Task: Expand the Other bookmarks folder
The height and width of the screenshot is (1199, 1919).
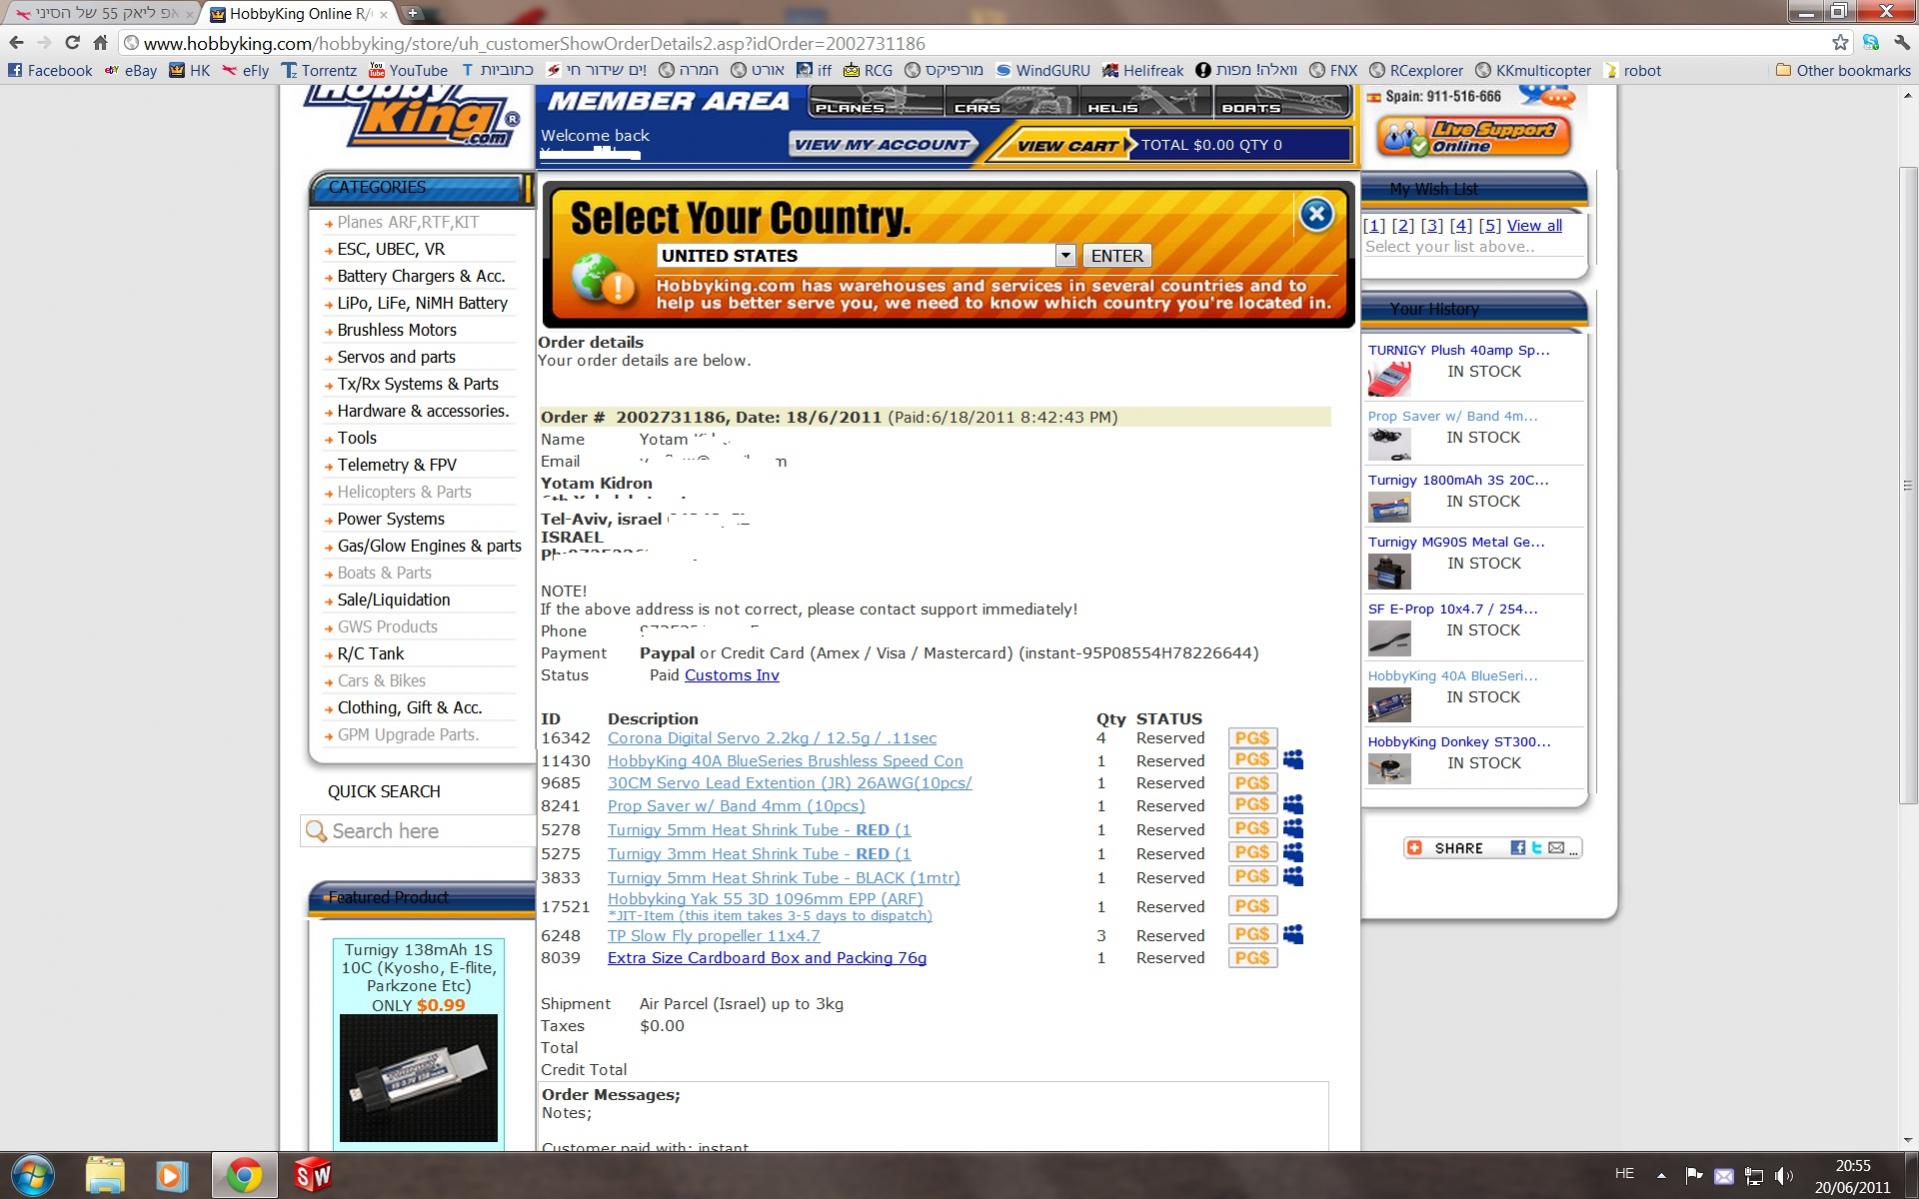Action: [1843, 70]
